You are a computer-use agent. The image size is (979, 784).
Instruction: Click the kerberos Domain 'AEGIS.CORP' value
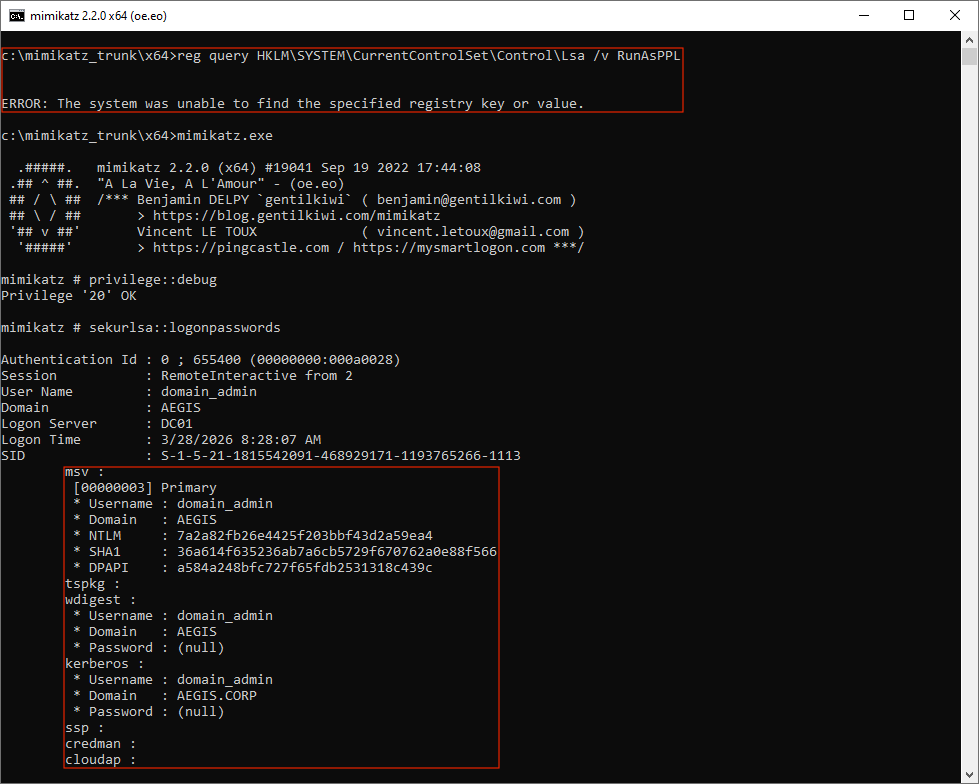tap(217, 695)
